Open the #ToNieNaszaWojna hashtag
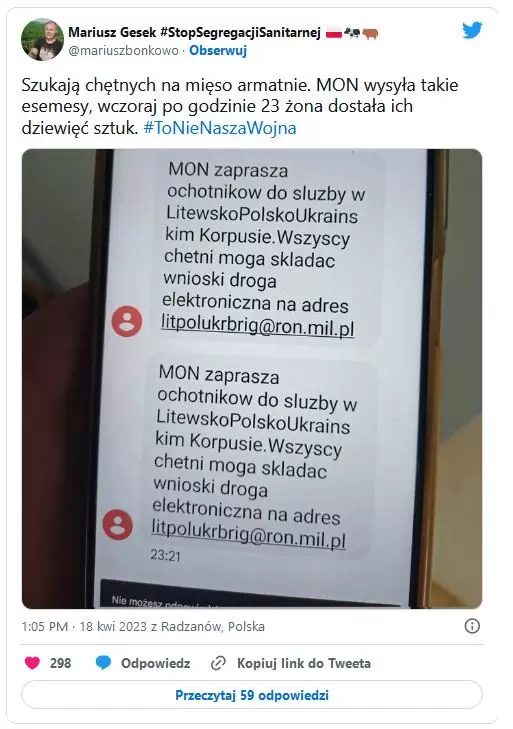The height and width of the screenshot is (729, 513). click(x=220, y=128)
